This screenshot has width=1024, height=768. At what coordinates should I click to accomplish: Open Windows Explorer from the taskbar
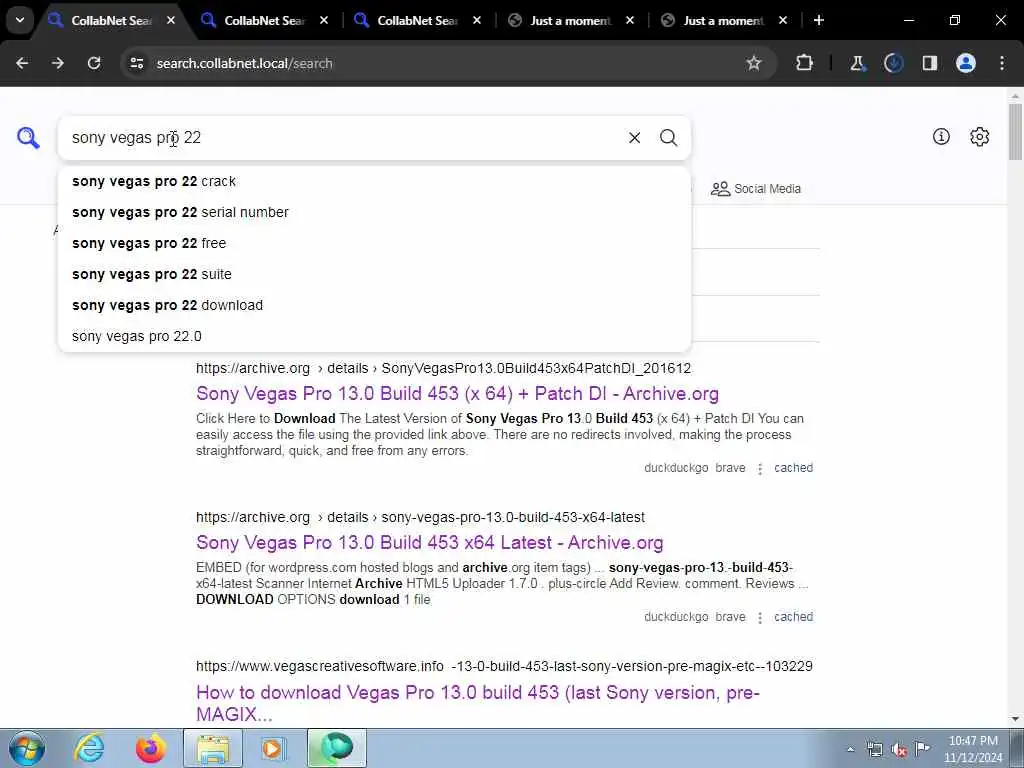click(x=213, y=749)
